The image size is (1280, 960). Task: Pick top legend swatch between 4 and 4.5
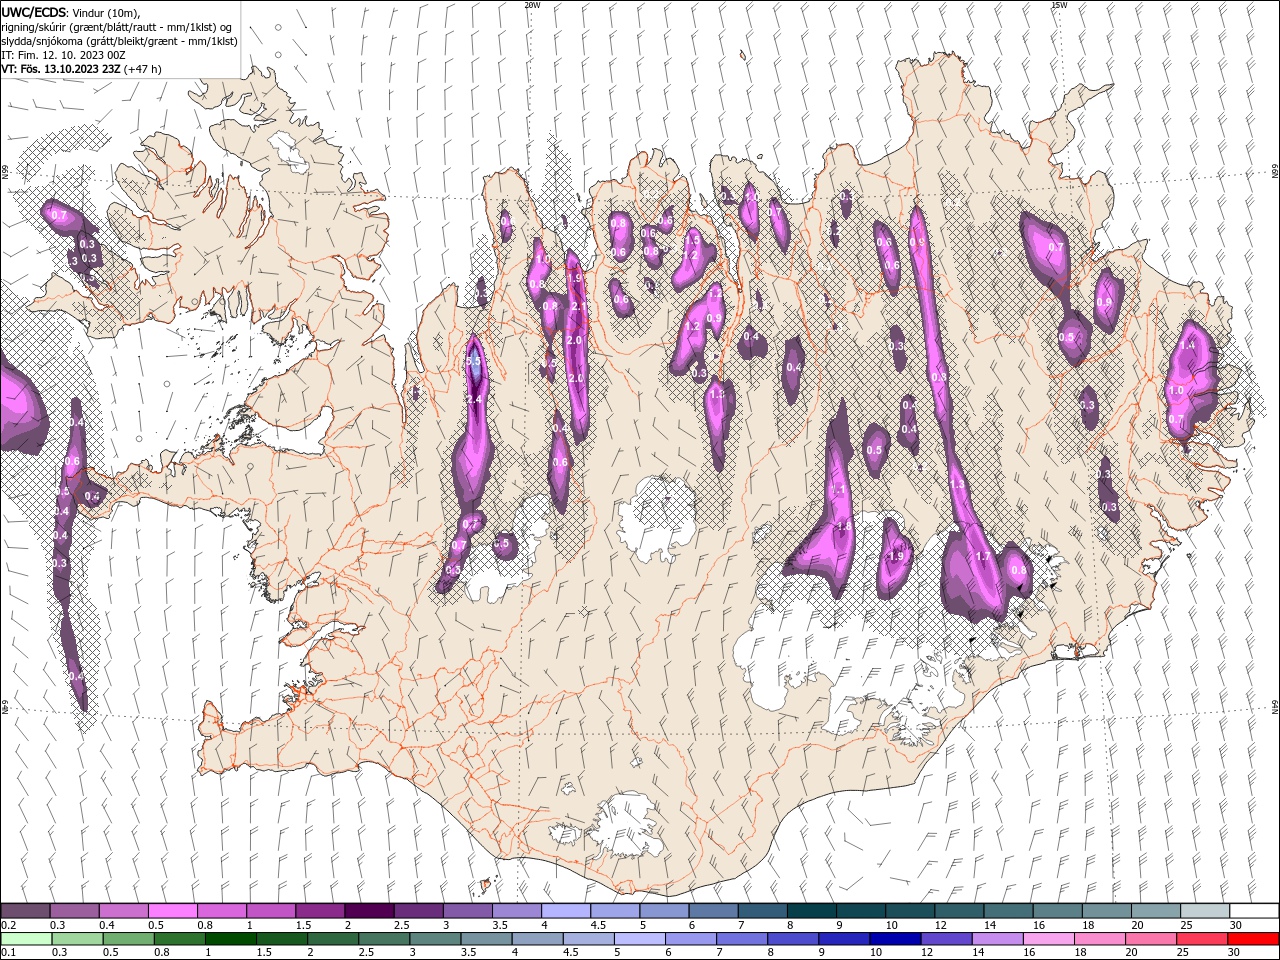tap(565, 911)
